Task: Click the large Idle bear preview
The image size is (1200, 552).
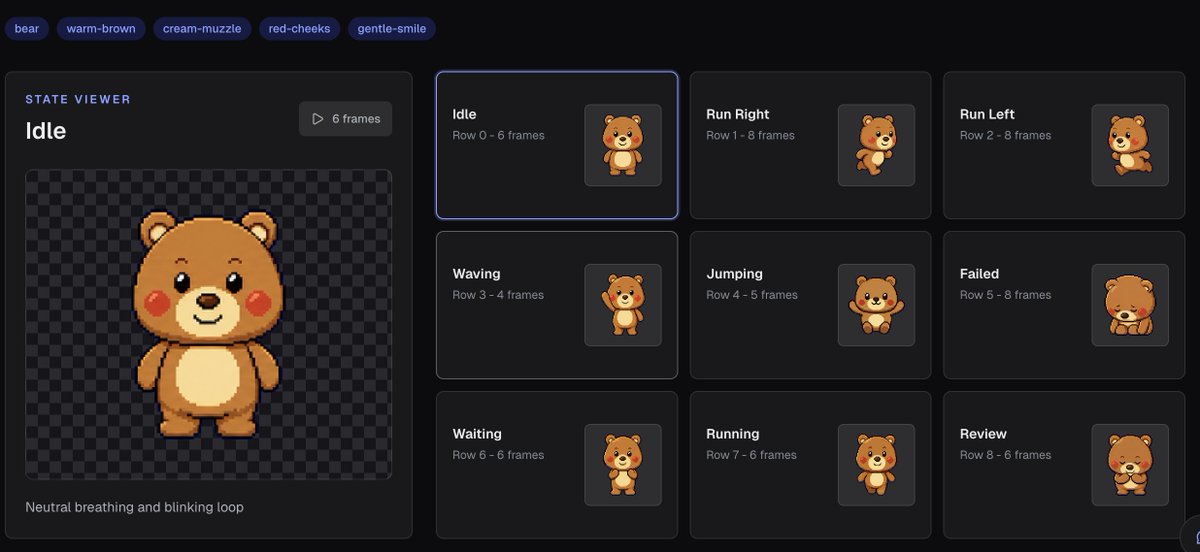Action: coord(208,324)
